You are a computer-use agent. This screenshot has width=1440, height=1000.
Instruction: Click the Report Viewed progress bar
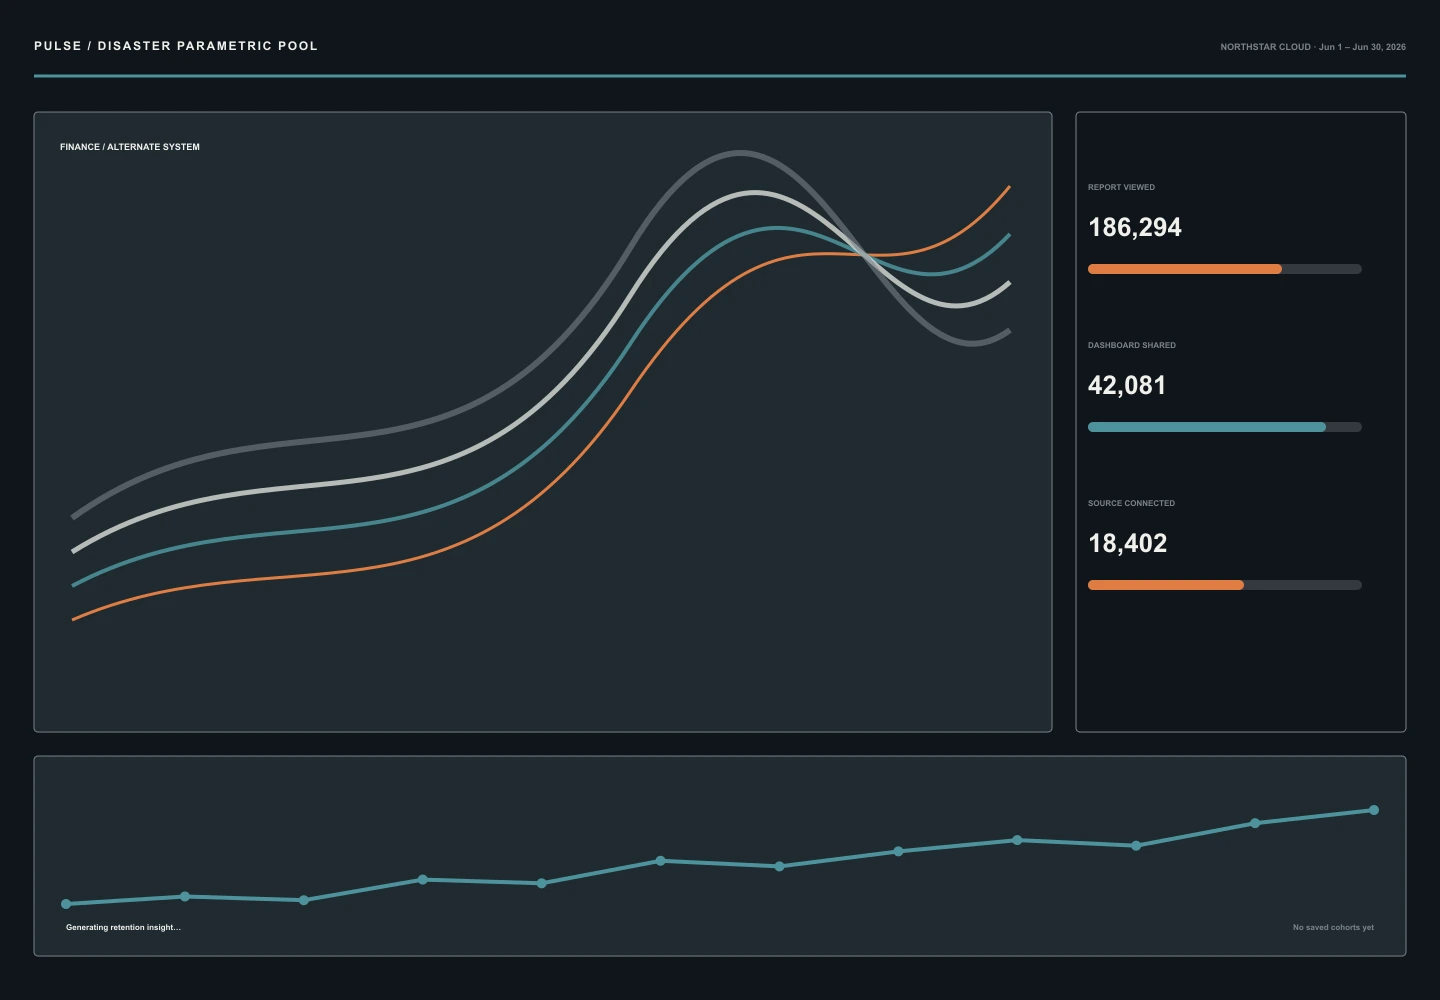coord(1224,269)
